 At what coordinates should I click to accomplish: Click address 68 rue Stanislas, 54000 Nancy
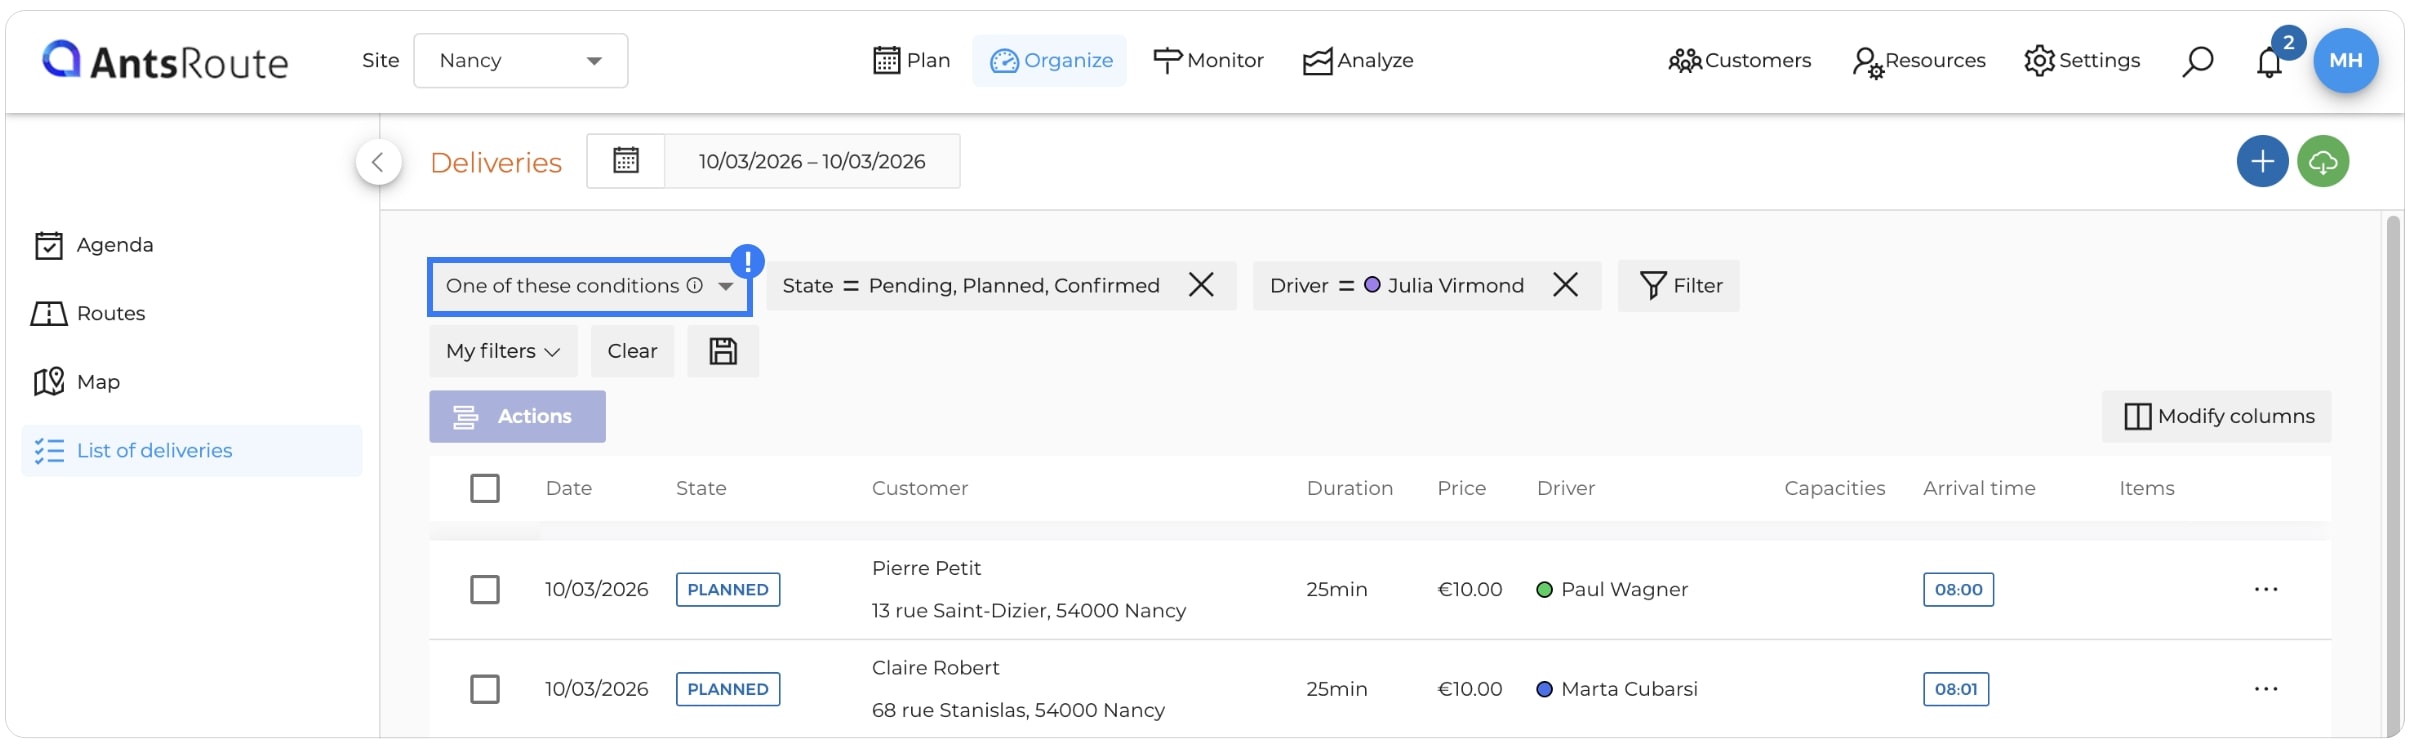point(1018,710)
